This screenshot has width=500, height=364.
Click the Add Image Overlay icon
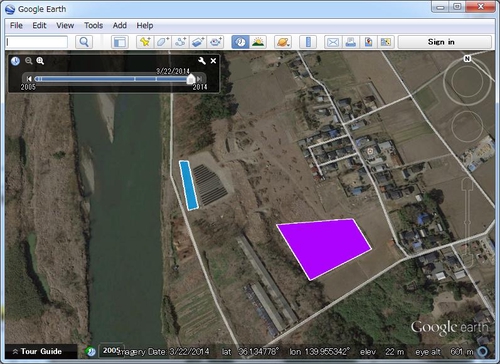point(198,42)
